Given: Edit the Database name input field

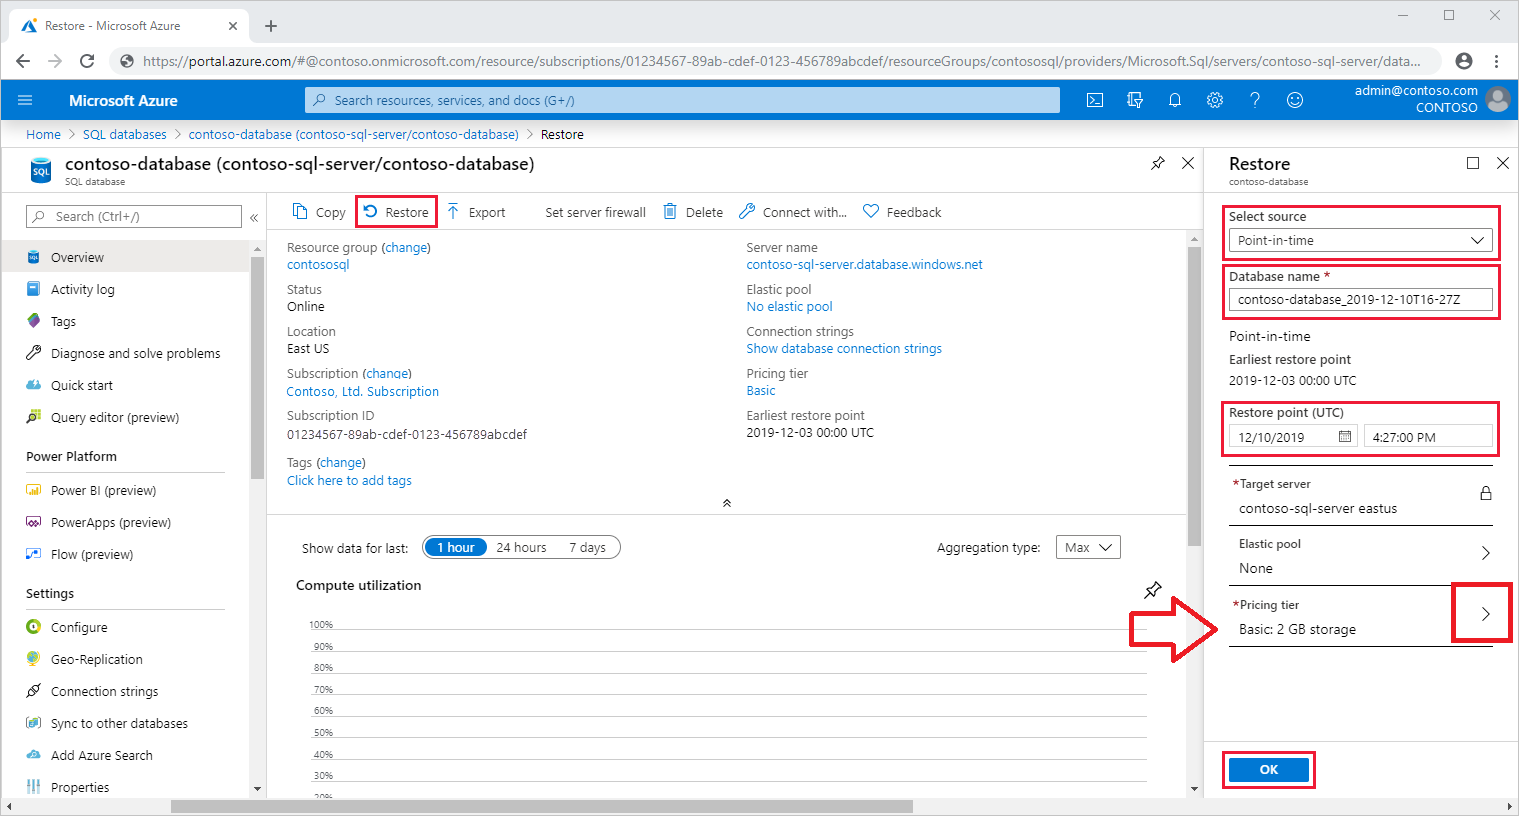Looking at the screenshot, I should click(1360, 299).
